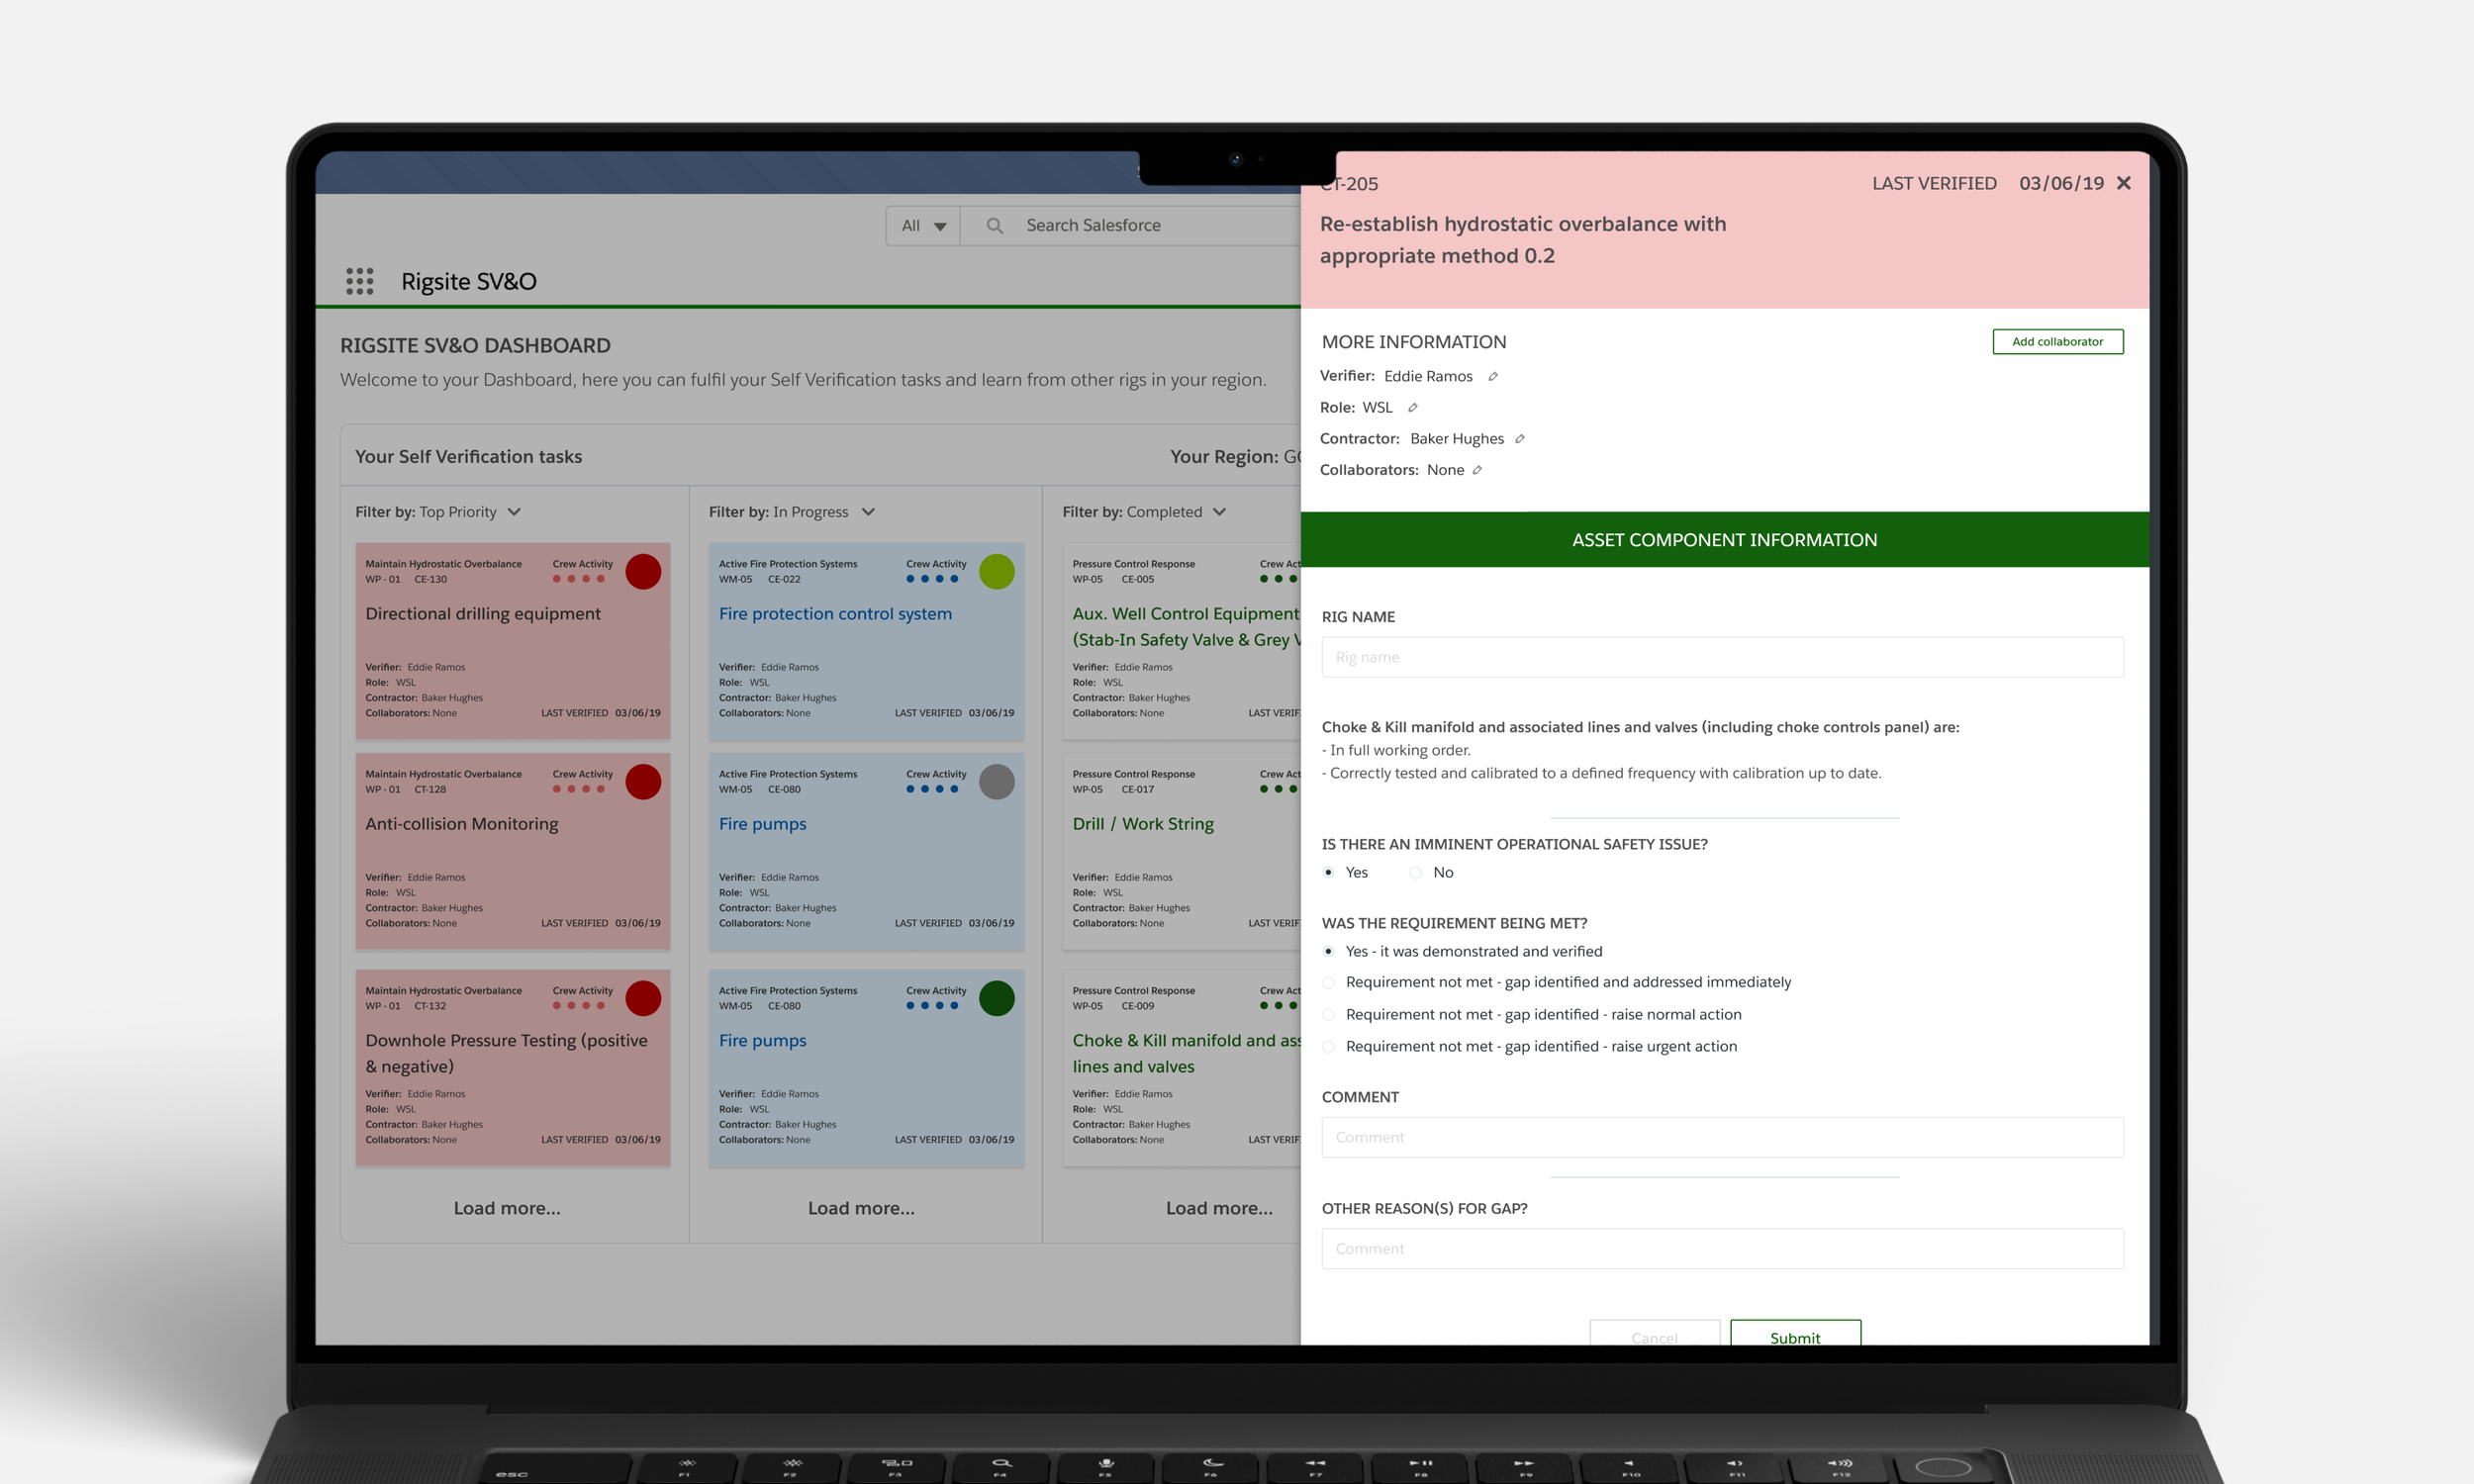This screenshot has width=2474, height=1484.
Task: Edit the Role pencil icon
Action: pyautogui.click(x=1412, y=408)
